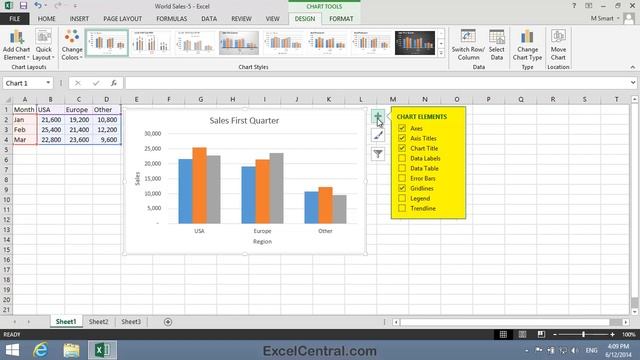Switch to Normal view icon
This screenshot has width=640, height=360.
click(x=503, y=334)
